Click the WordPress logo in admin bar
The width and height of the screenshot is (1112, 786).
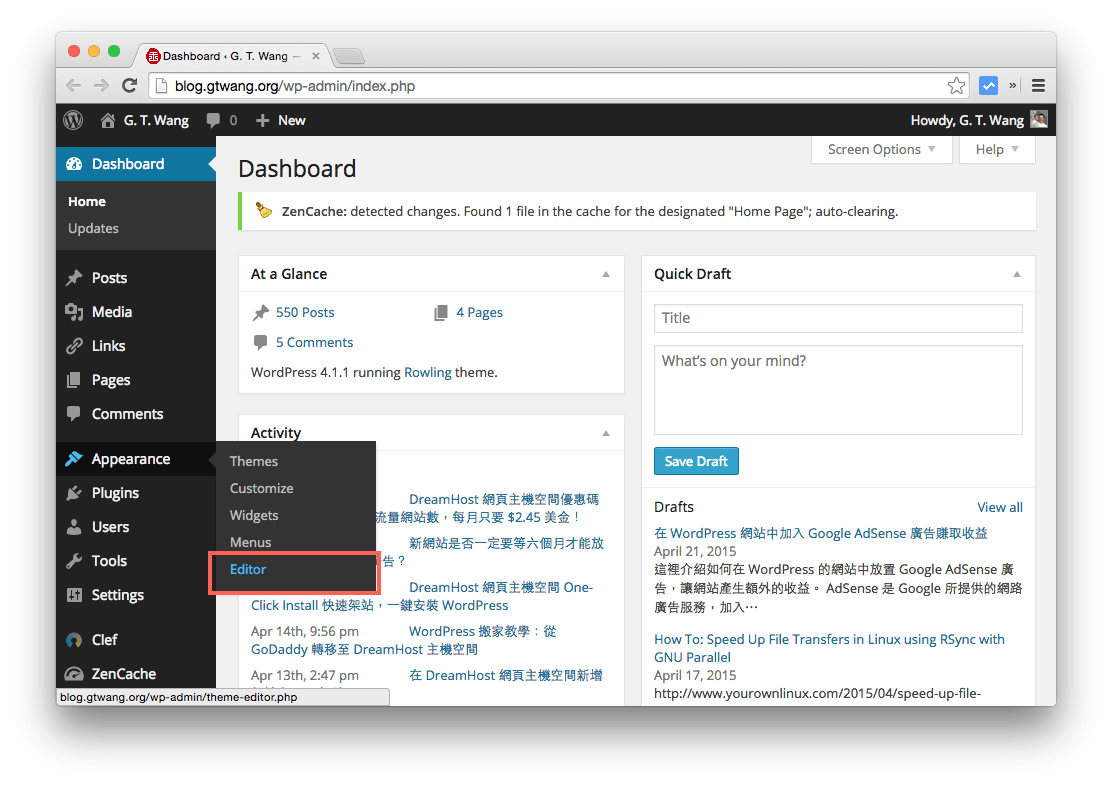point(72,120)
